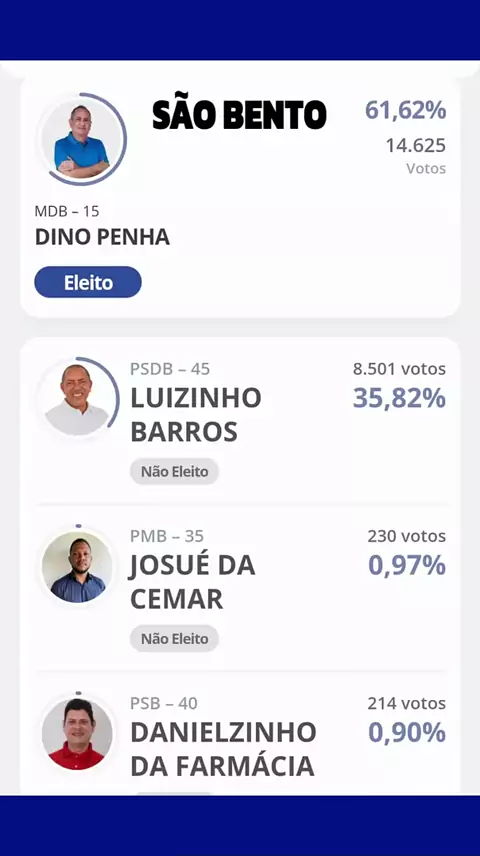Tap the 0,90% percentage figure
The width and height of the screenshot is (480, 856).
coord(407,732)
